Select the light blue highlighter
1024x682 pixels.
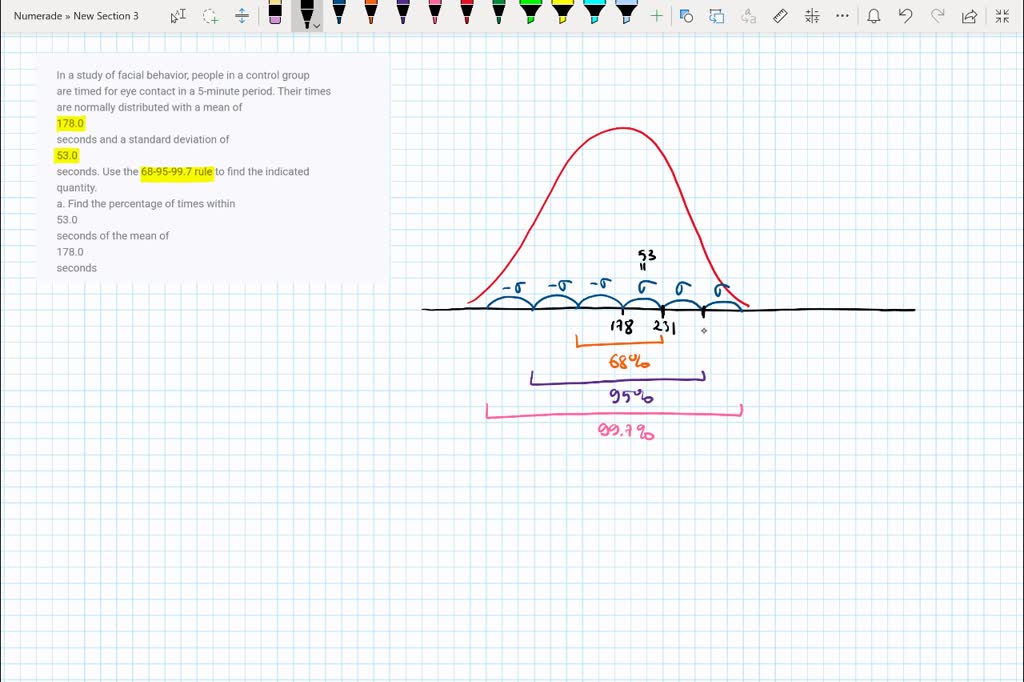626,12
